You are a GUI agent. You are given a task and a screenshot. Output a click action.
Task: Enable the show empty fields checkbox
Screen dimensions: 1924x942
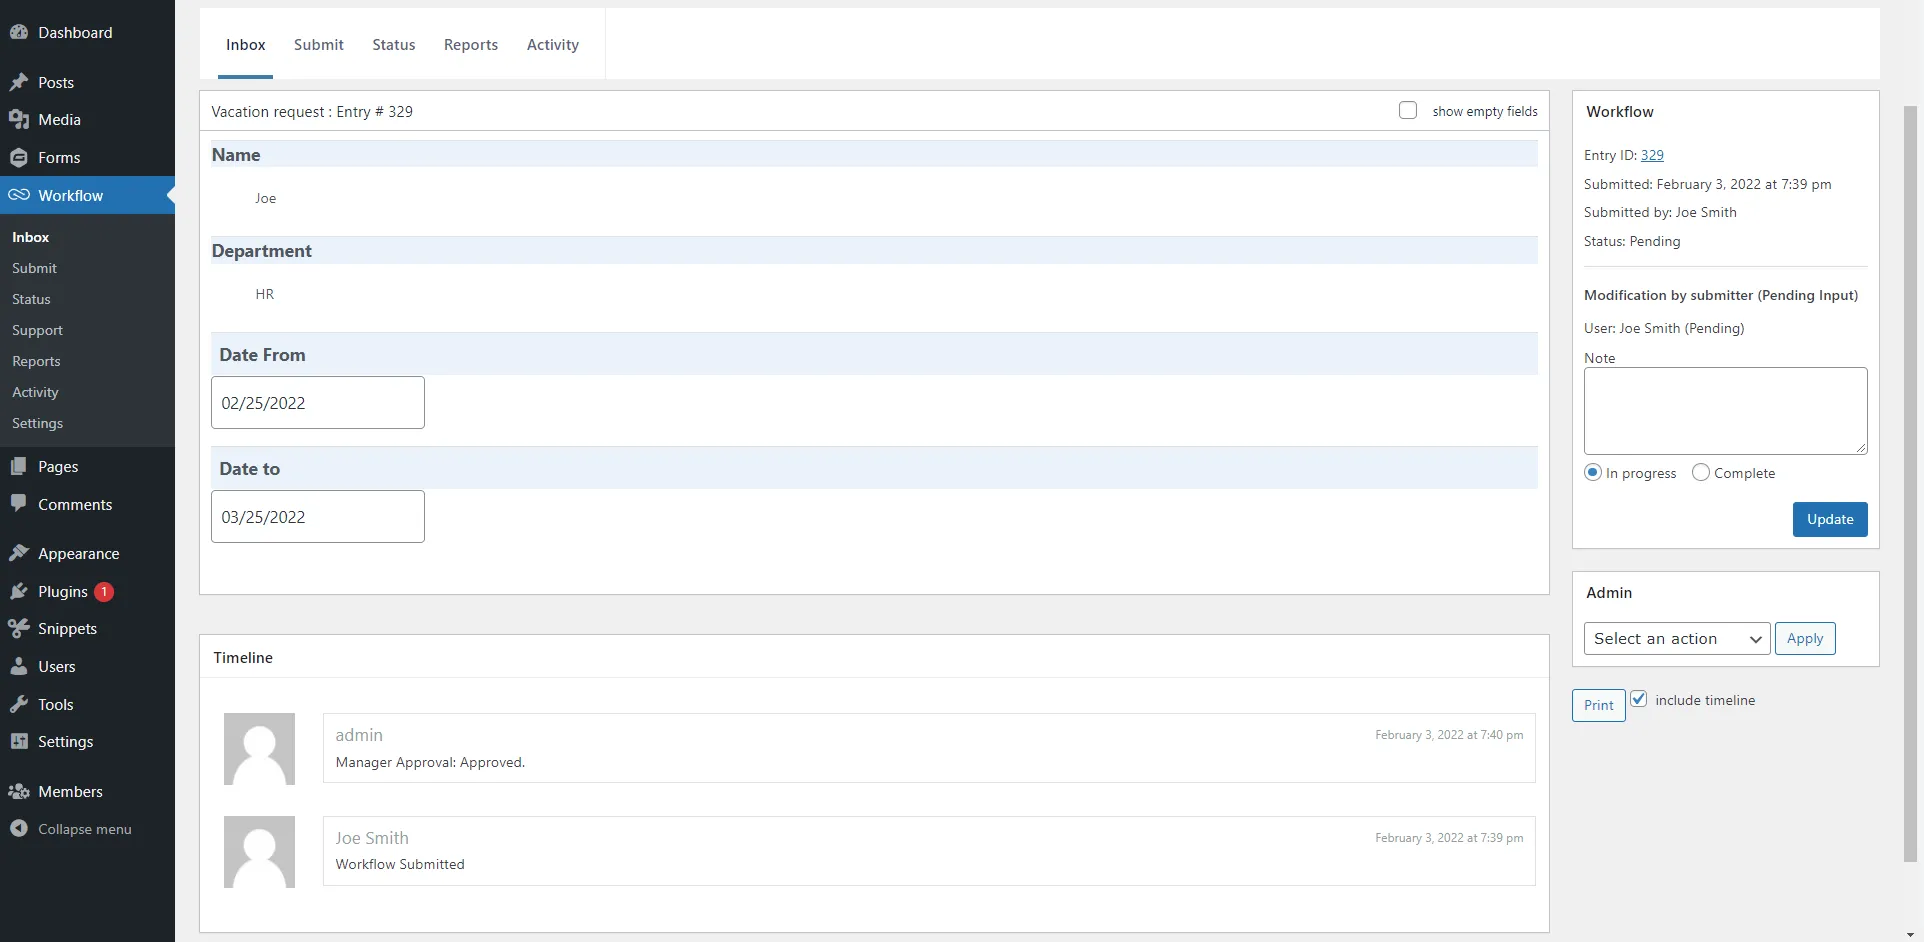(x=1408, y=110)
